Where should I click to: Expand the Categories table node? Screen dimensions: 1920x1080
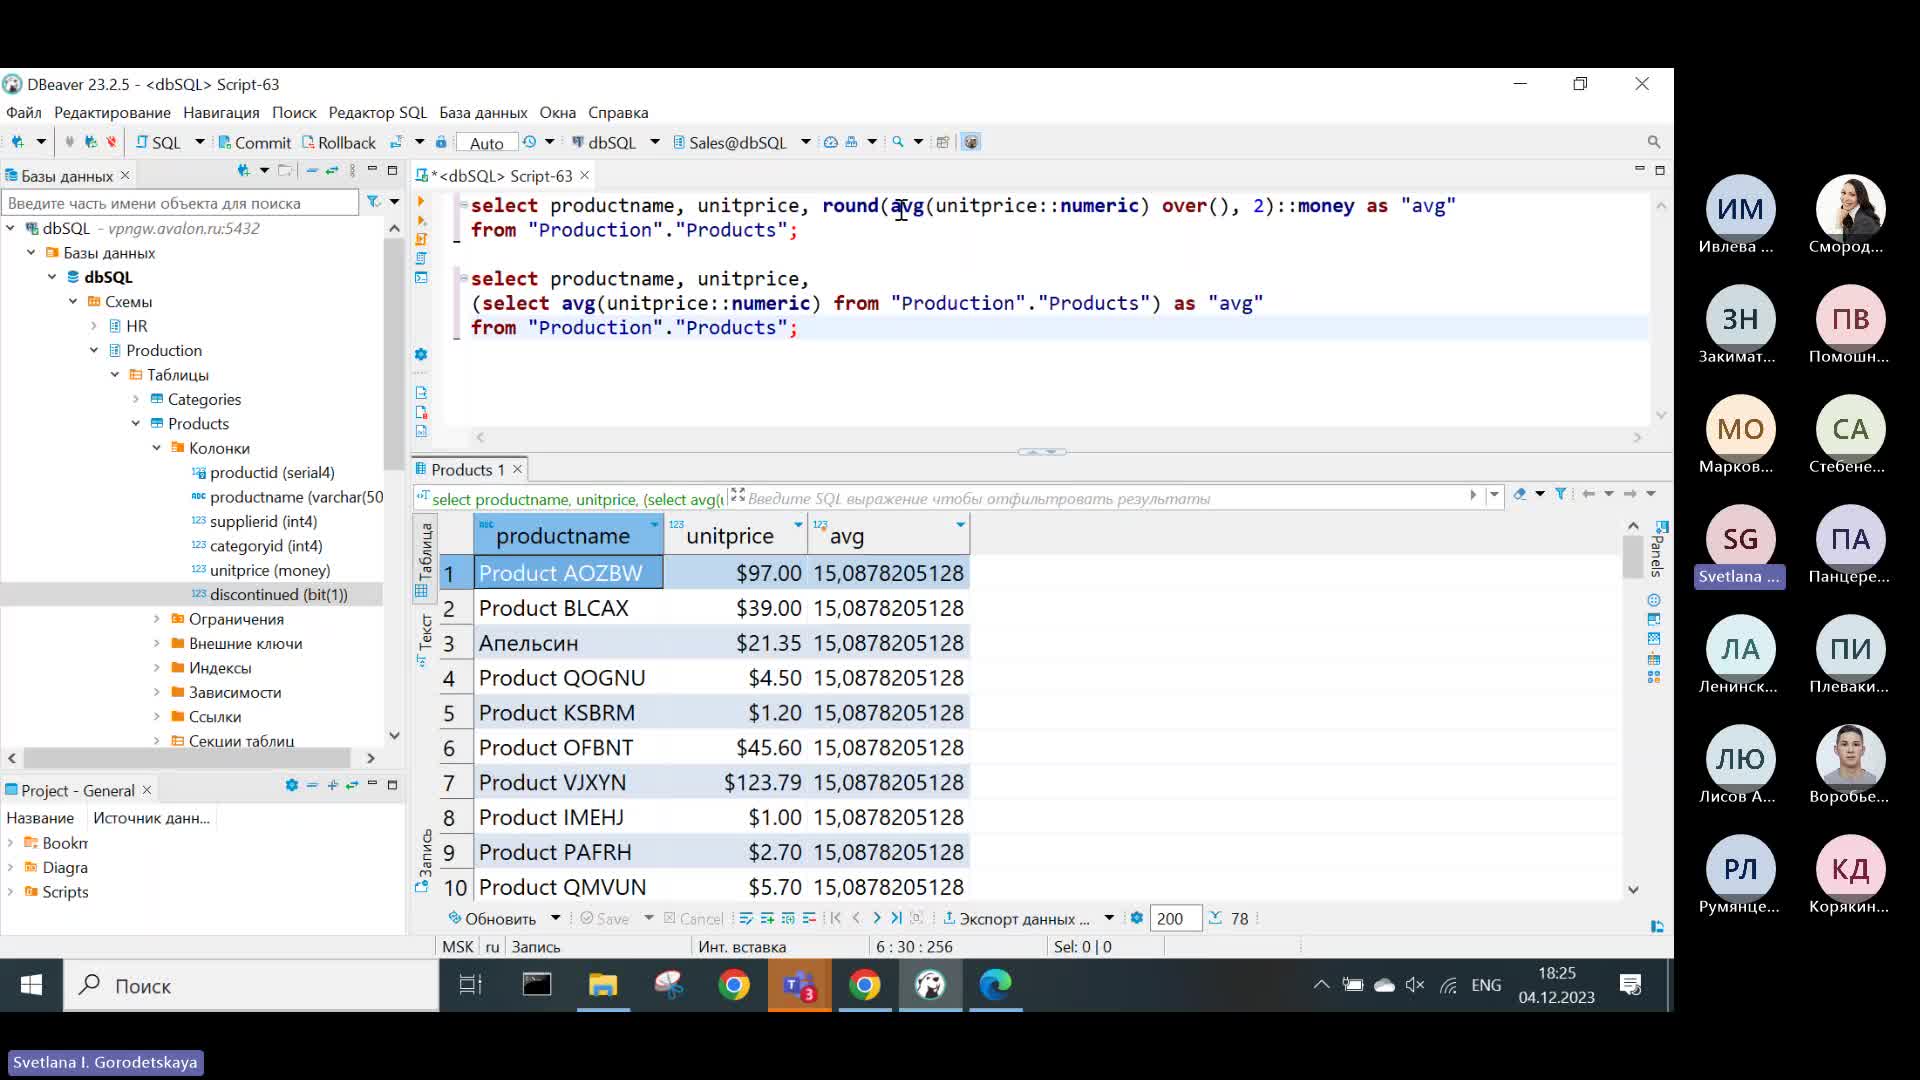point(136,399)
